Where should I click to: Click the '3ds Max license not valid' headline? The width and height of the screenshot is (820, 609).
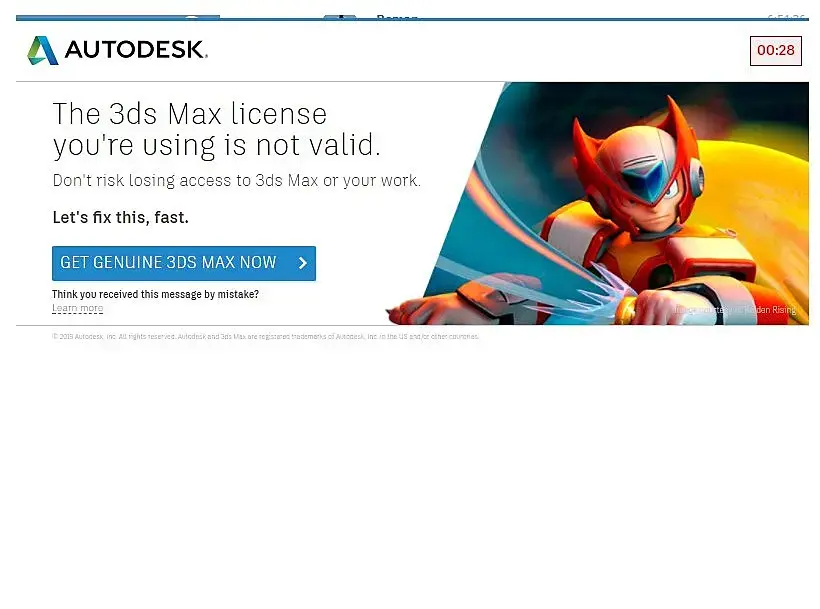coord(216,129)
